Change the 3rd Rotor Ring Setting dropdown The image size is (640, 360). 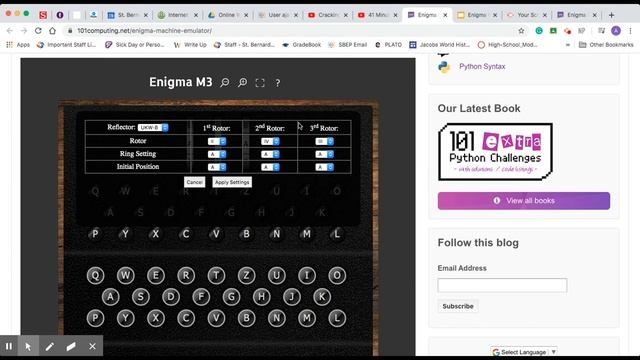324,154
